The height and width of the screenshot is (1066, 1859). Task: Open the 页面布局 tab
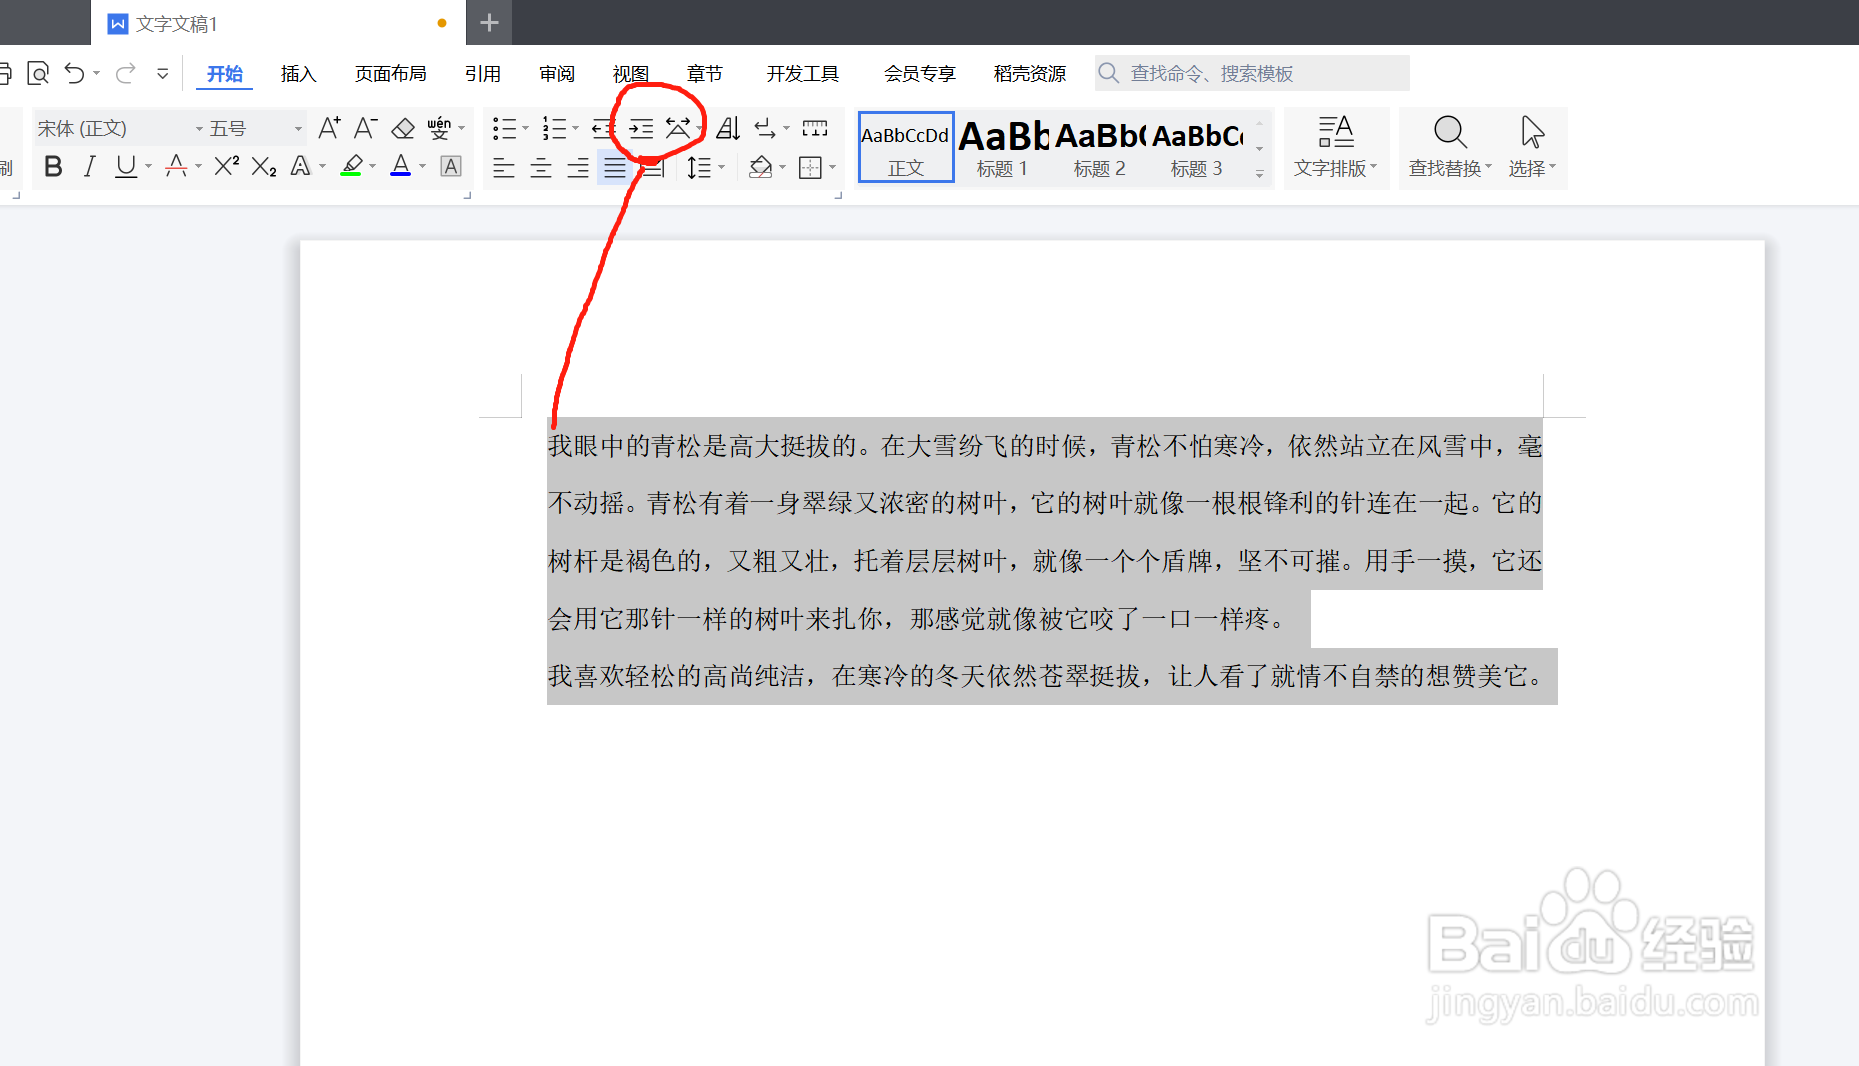pyautogui.click(x=391, y=74)
